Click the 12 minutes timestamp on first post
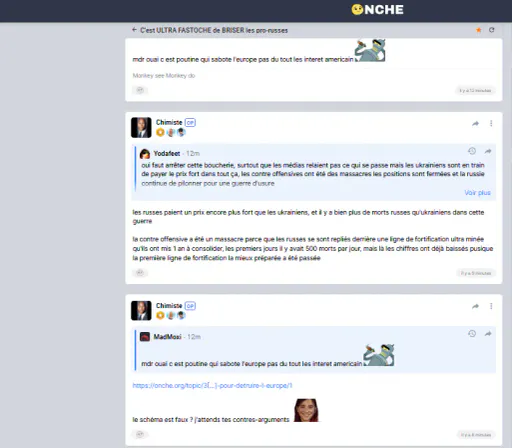 pyautogui.click(x=475, y=91)
